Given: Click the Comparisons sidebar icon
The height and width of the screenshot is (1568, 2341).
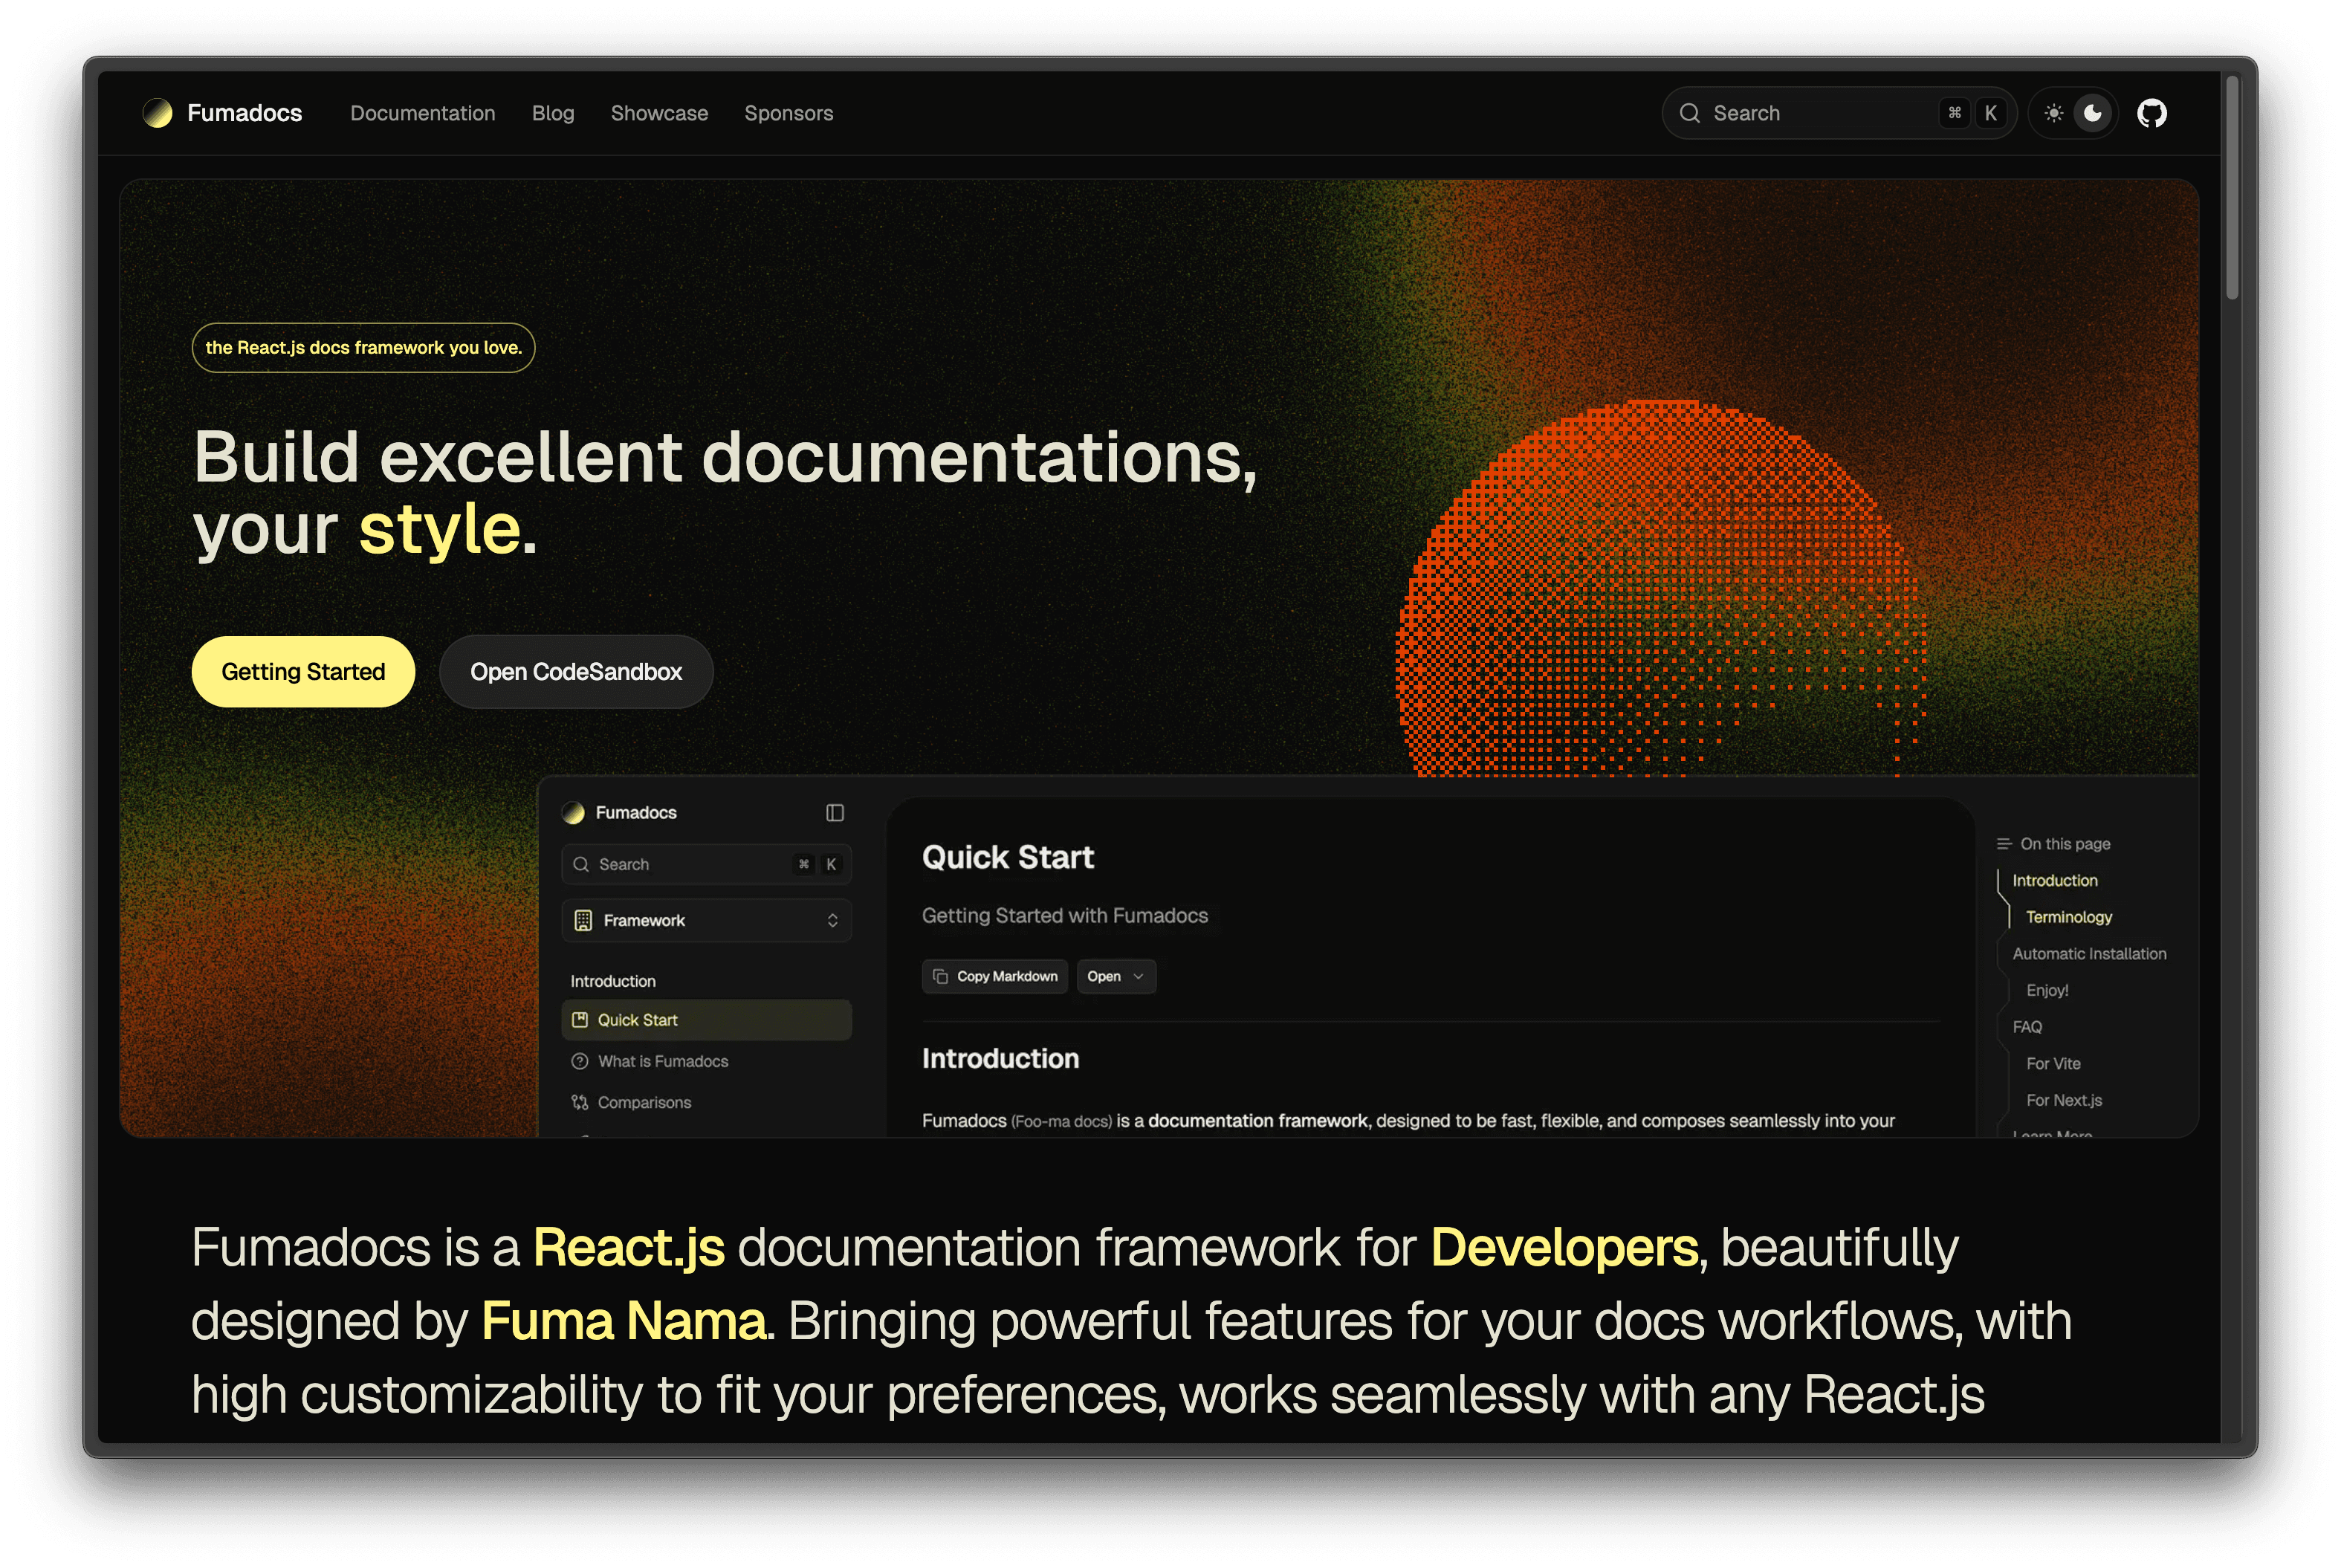Looking at the screenshot, I should click(x=580, y=1102).
